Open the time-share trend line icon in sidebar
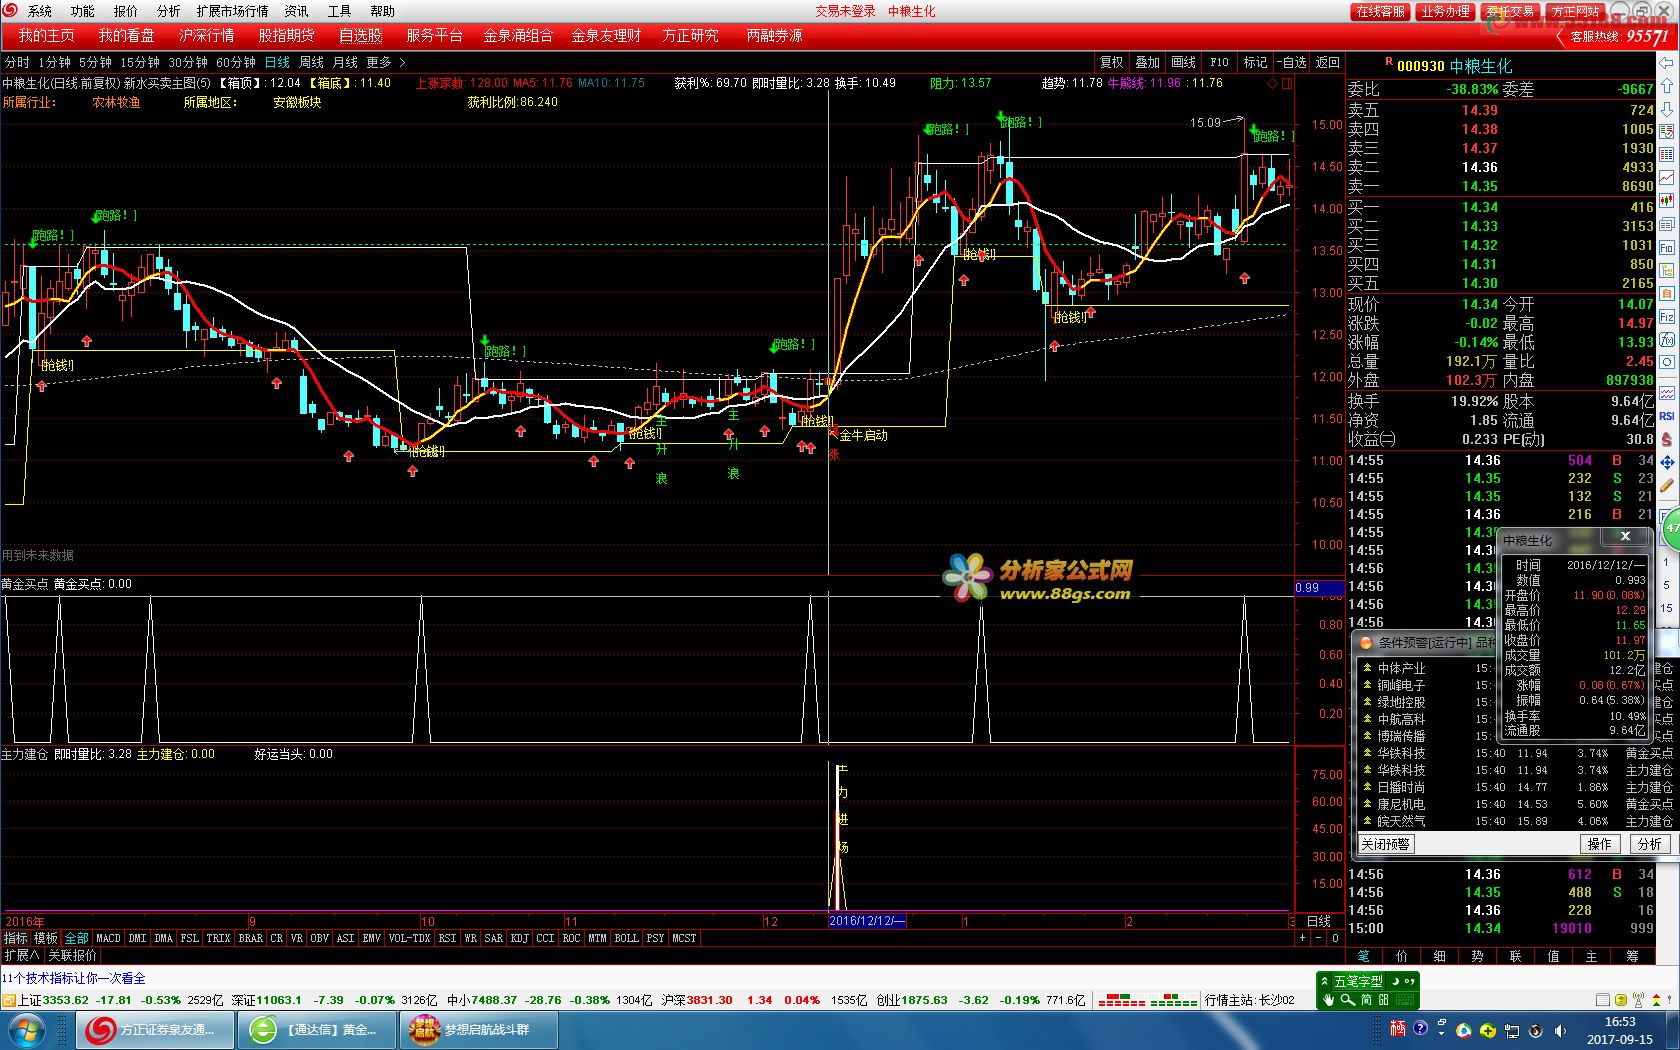Viewport: 1680px width, 1050px height. pos(1666,177)
